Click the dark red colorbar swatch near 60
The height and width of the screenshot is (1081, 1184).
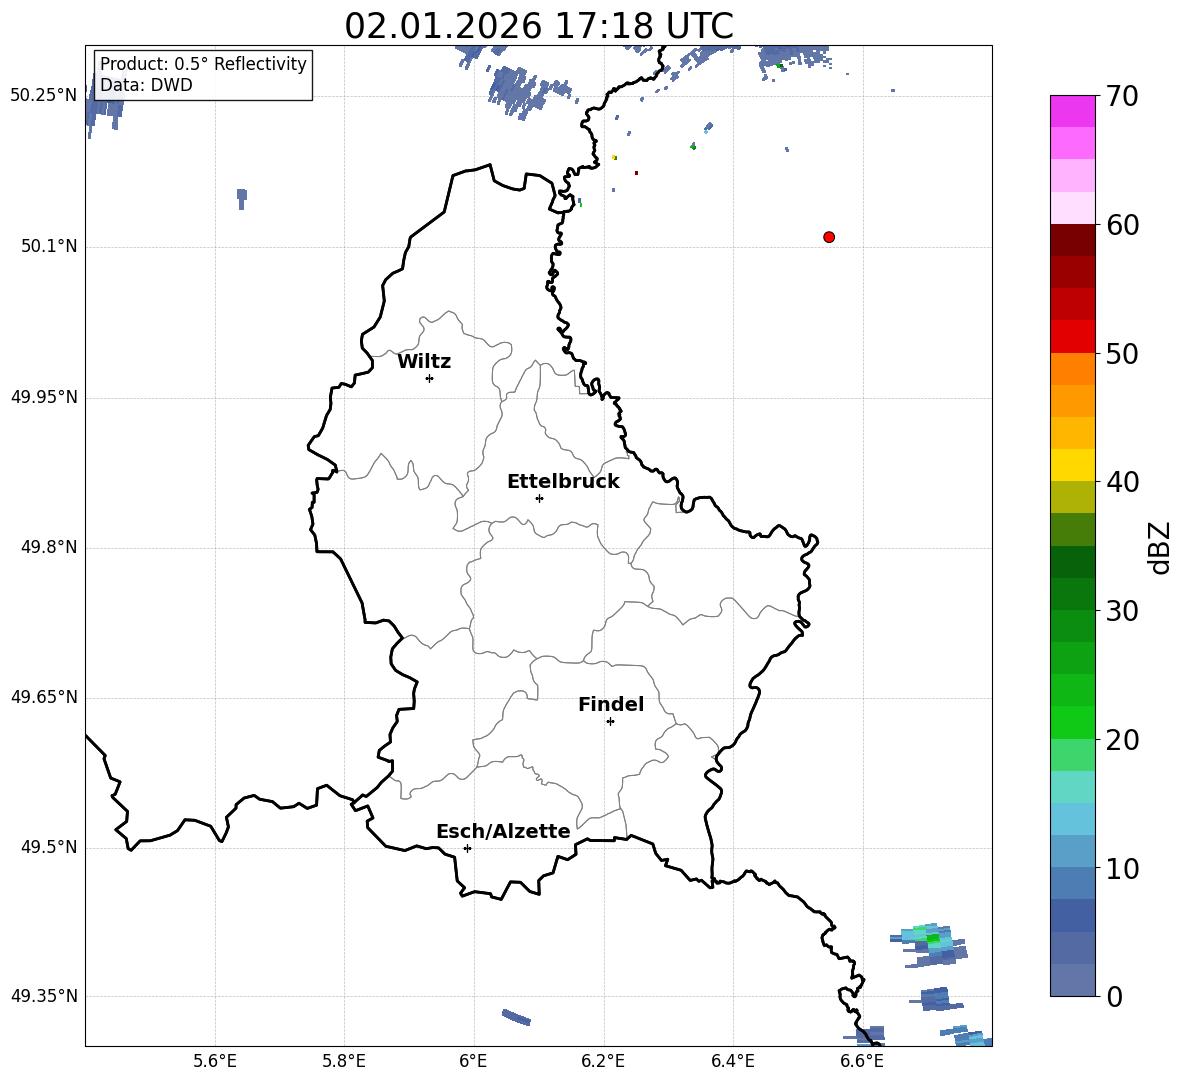click(x=1073, y=240)
